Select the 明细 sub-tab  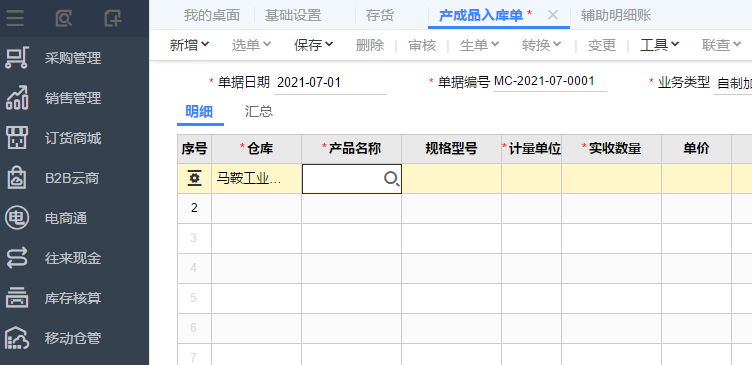pos(199,112)
